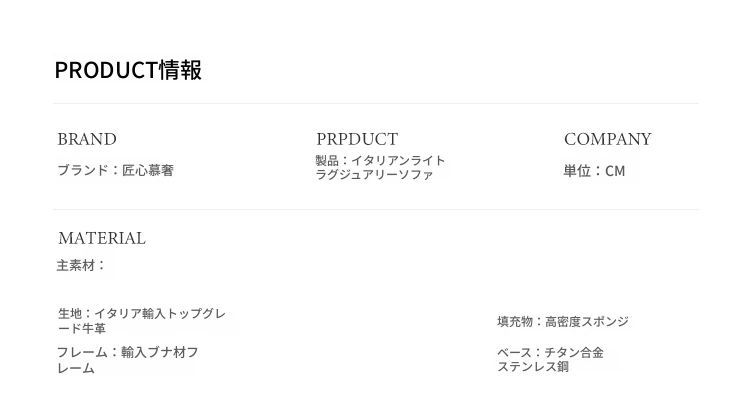This screenshot has width=750, height=417.
Task: Click the brand name 匠心慕奢
Action: point(148,171)
